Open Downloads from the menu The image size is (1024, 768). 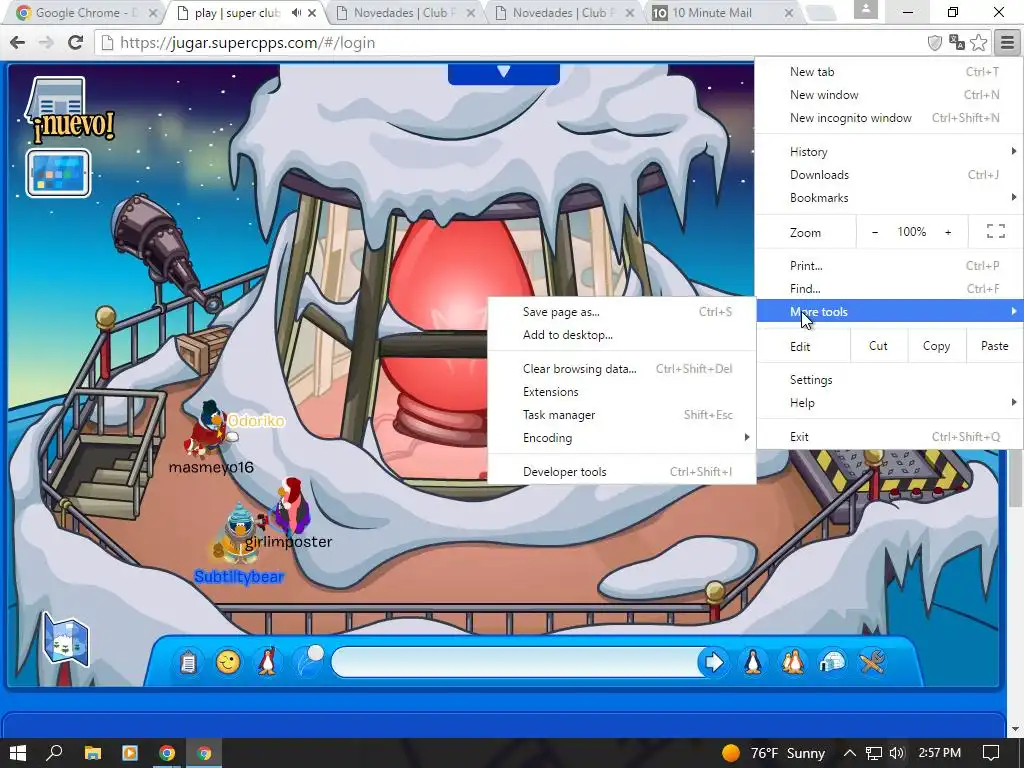click(x=889, y=174)
